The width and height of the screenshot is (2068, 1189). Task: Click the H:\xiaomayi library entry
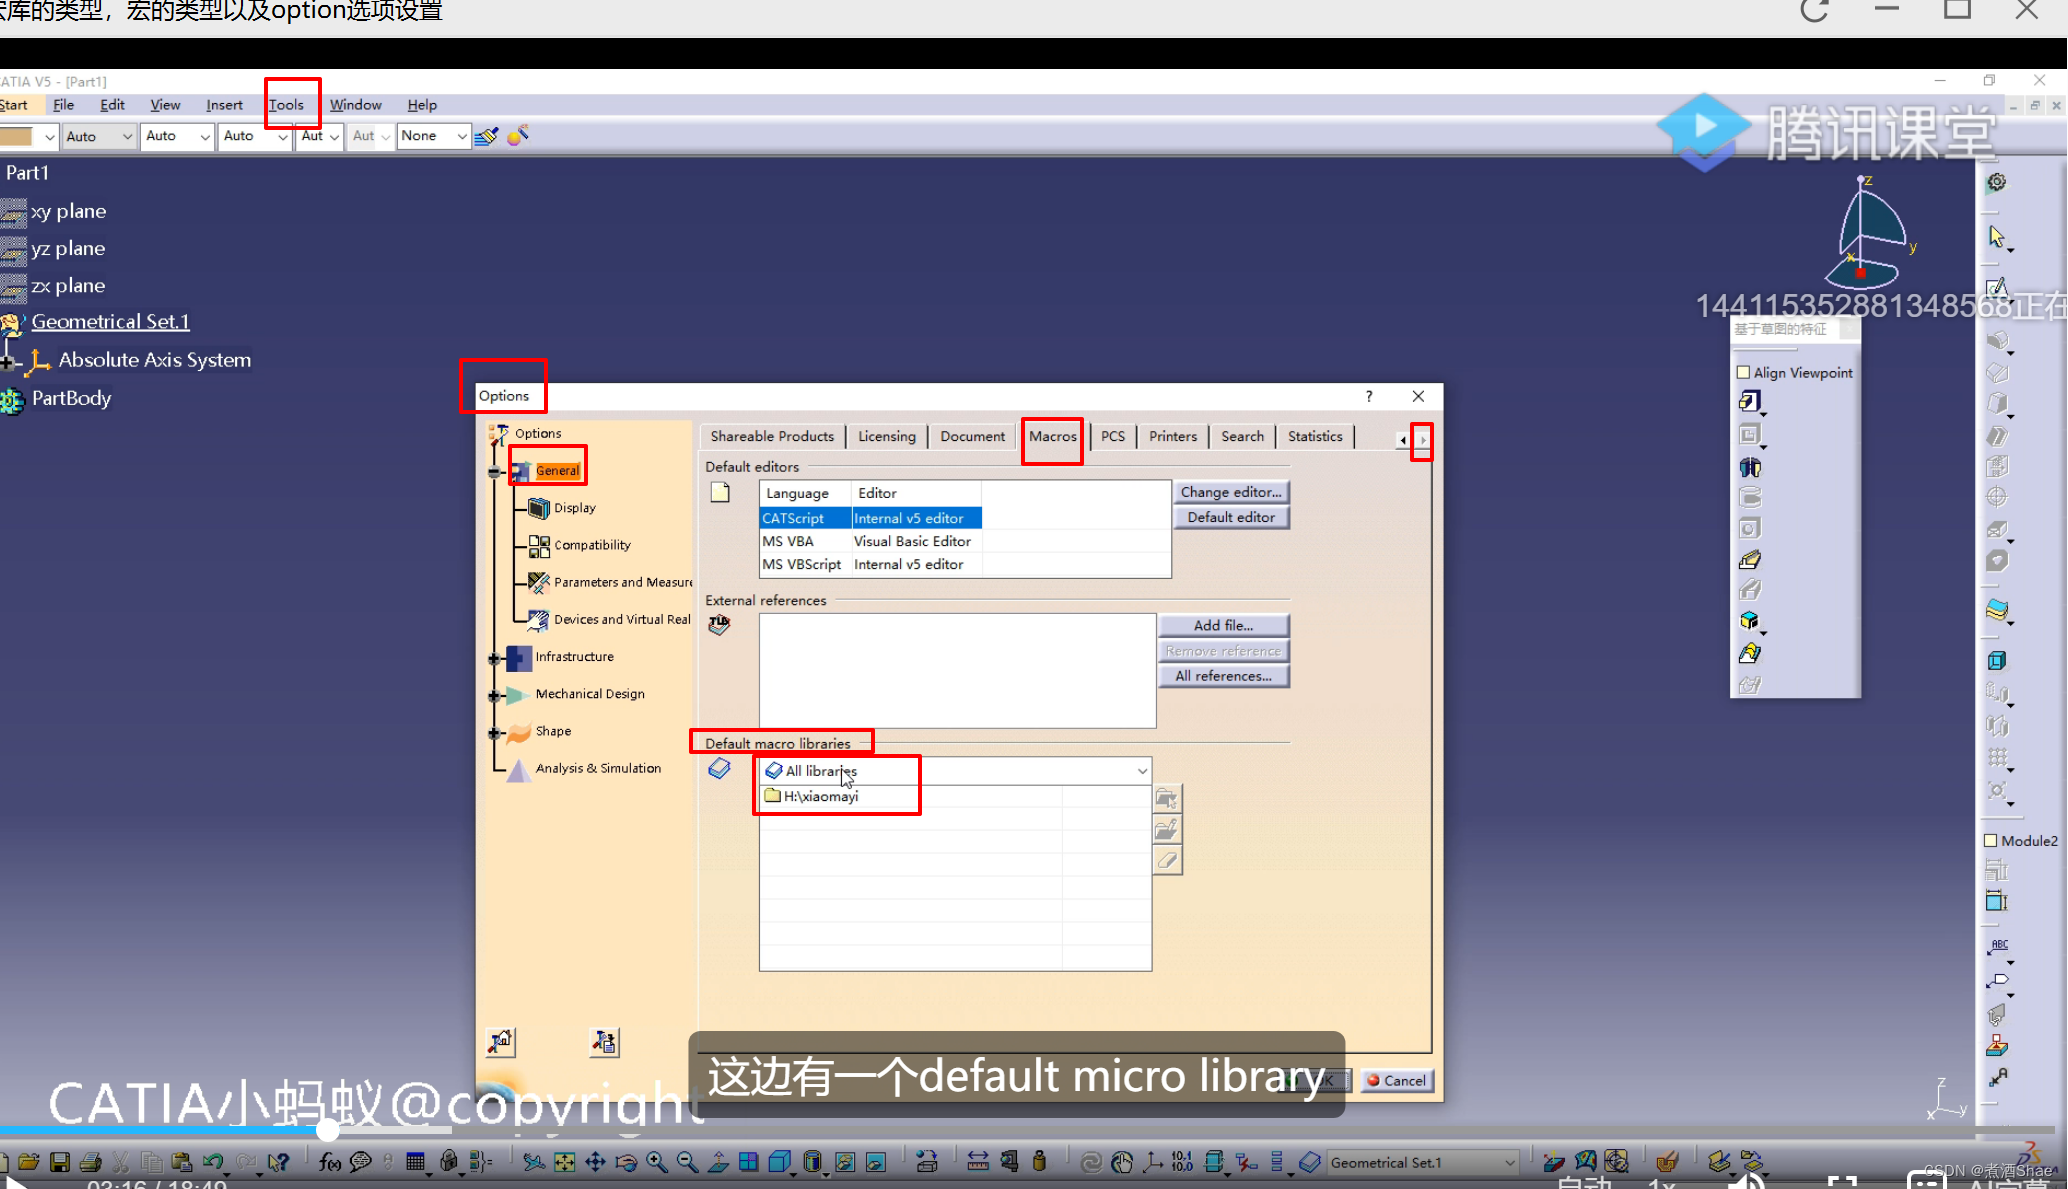click(x=821, y=796)
